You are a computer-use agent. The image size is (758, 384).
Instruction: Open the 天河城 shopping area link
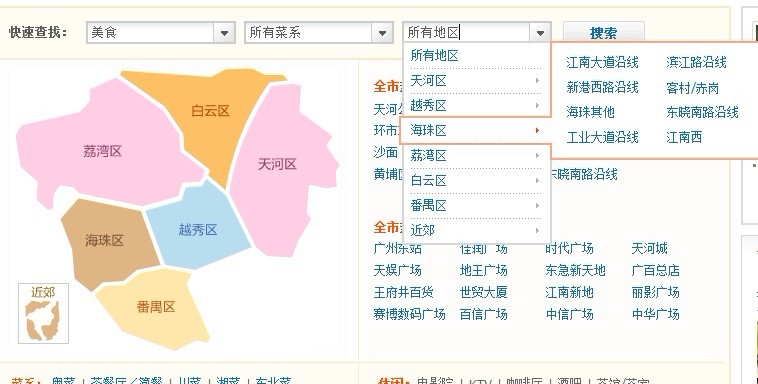coord(649,249)
